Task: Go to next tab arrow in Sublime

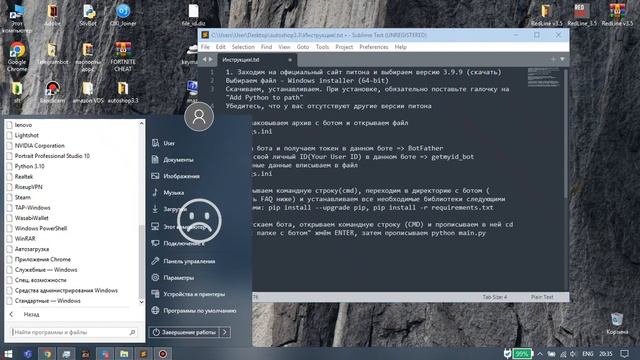Action: [211, 60]
